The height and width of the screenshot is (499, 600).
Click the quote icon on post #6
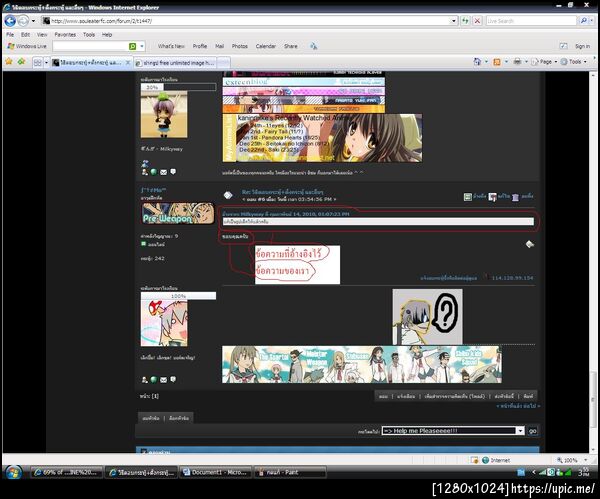click(468, 197)
